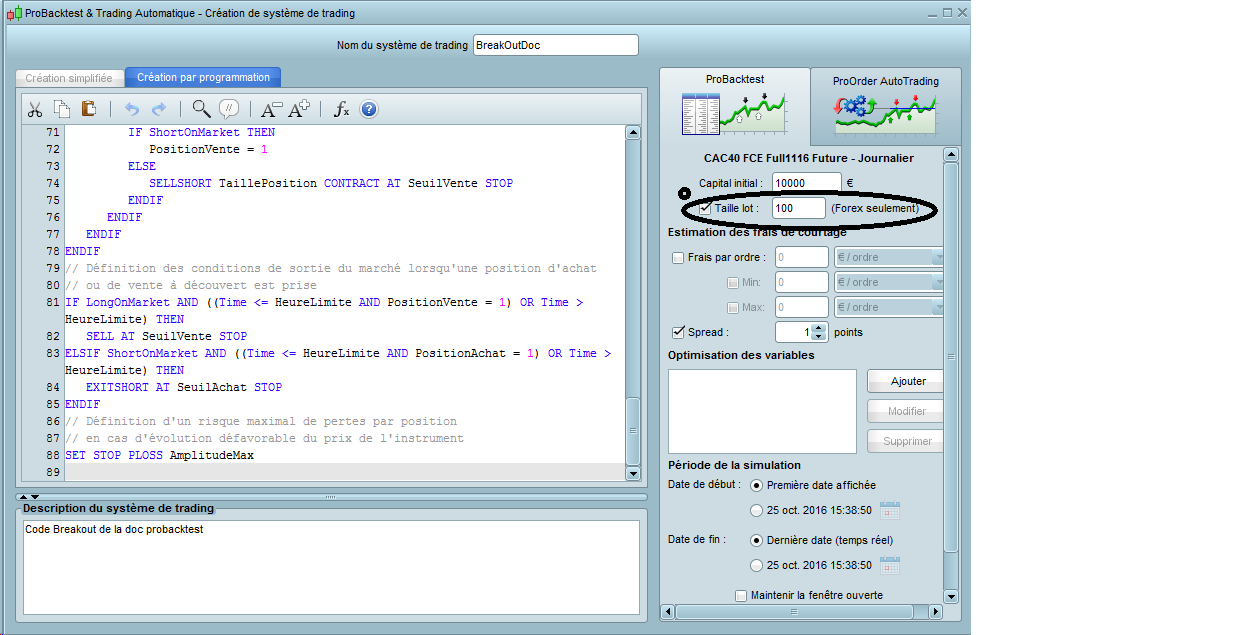Click the code editor vertical scrollbar thumb

pyautogui.click(x=632, y=430)
